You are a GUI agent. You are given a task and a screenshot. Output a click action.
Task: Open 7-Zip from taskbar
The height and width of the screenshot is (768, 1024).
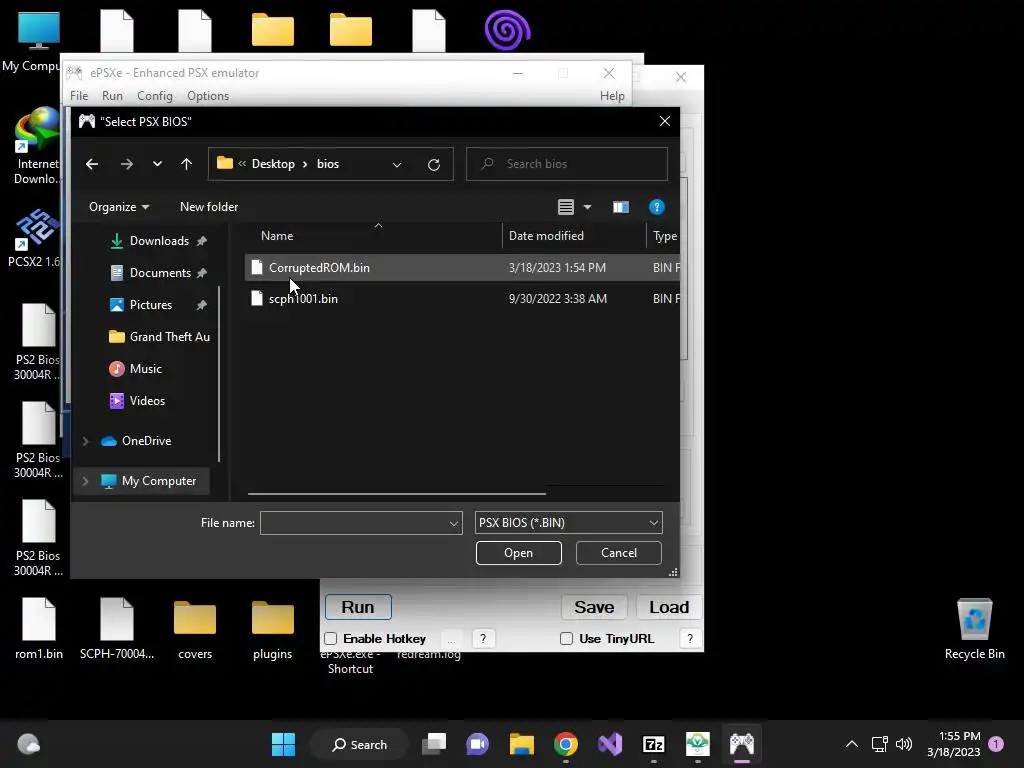[x=654, y=744]
